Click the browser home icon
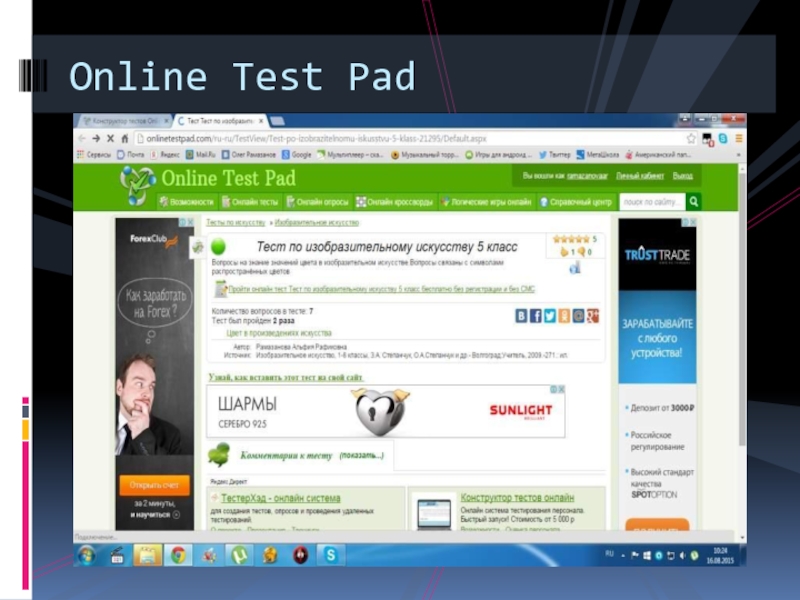The image size is (800, 600). pos(125,138)
